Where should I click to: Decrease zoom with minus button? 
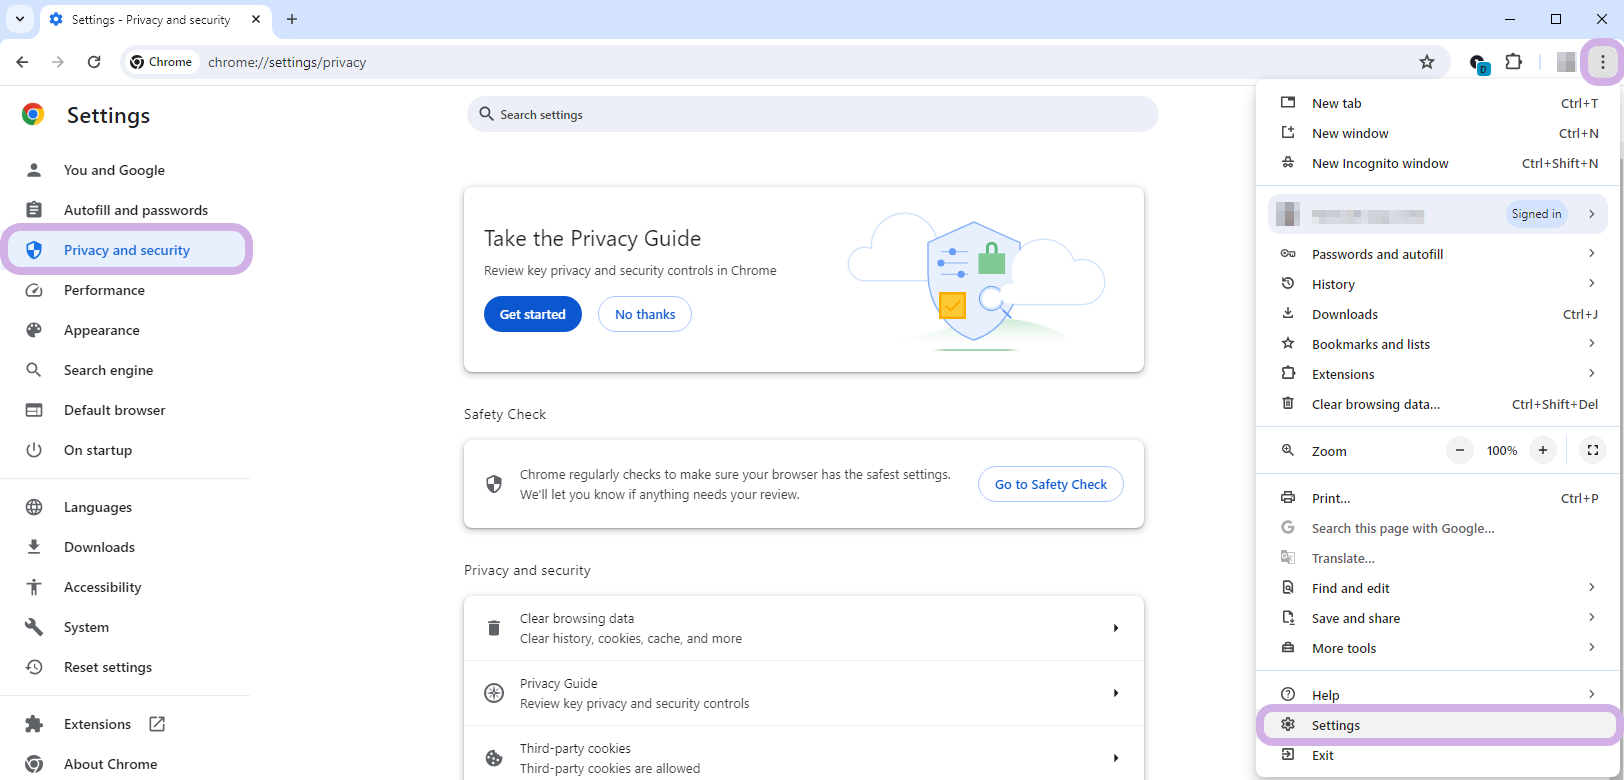click(1460, 450)
